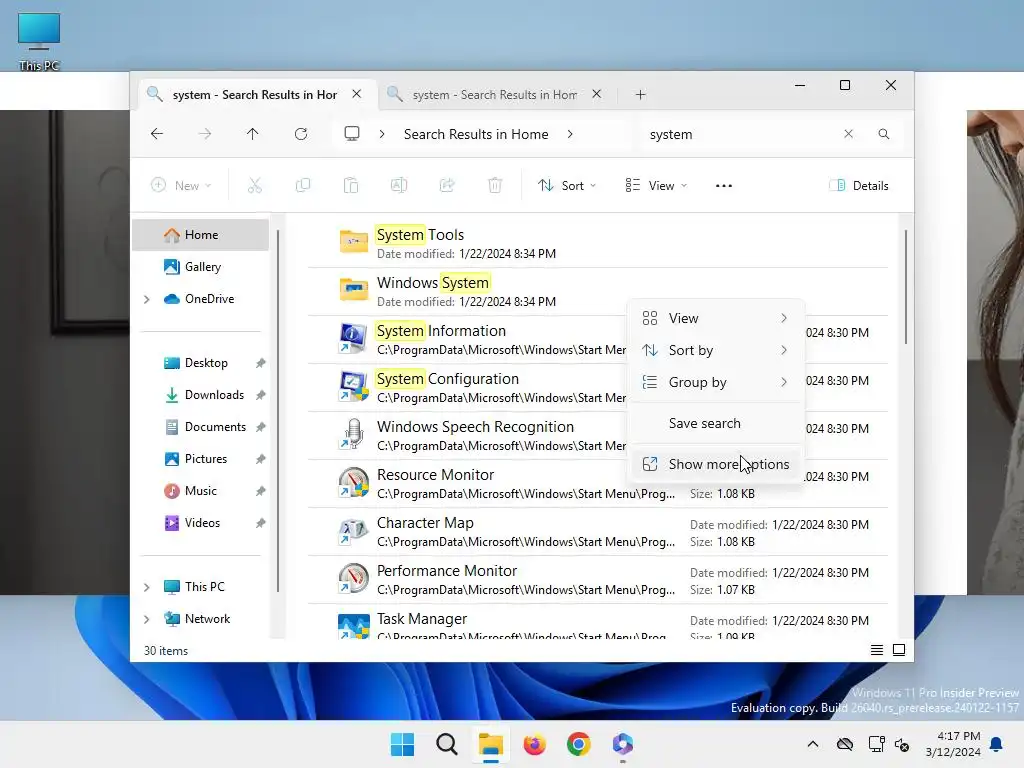Switch to large thumbnails view icon in status bar

899,650
